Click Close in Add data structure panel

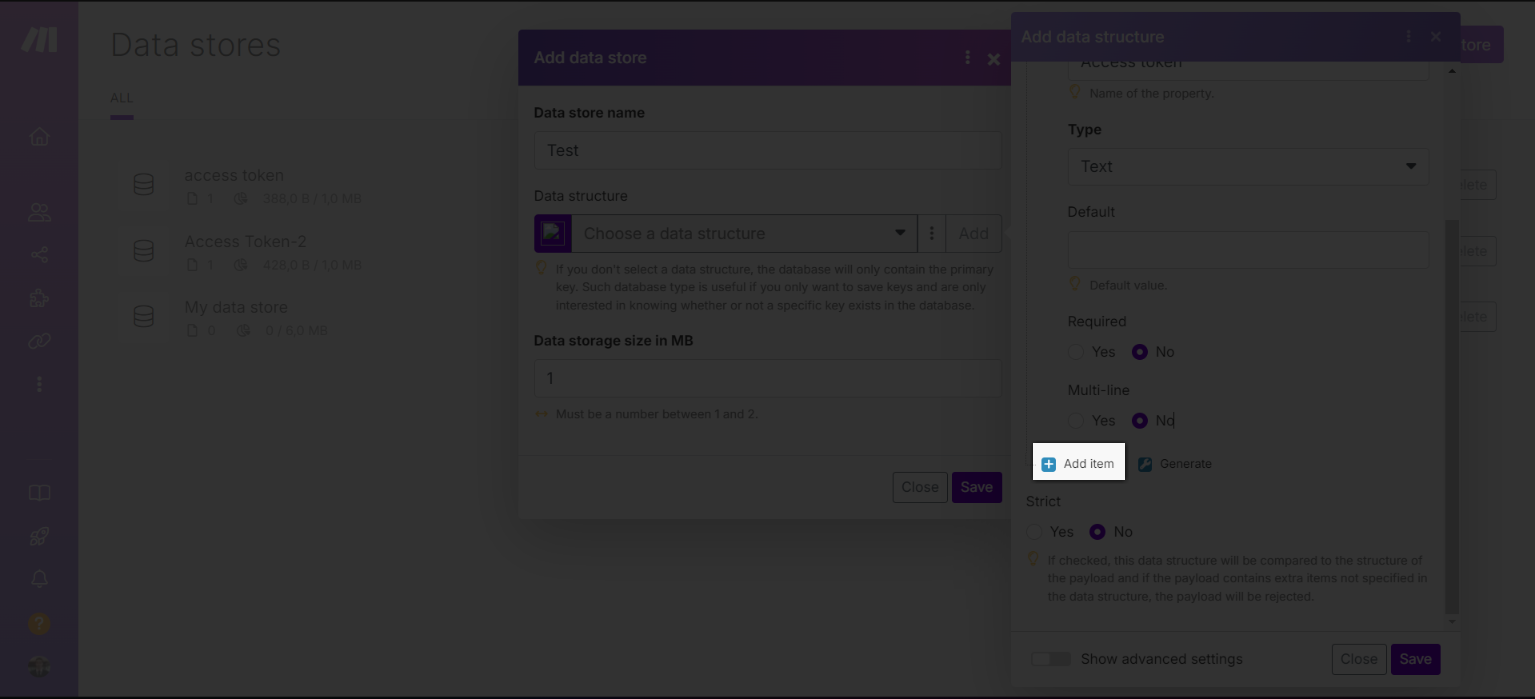[1359, 659]
